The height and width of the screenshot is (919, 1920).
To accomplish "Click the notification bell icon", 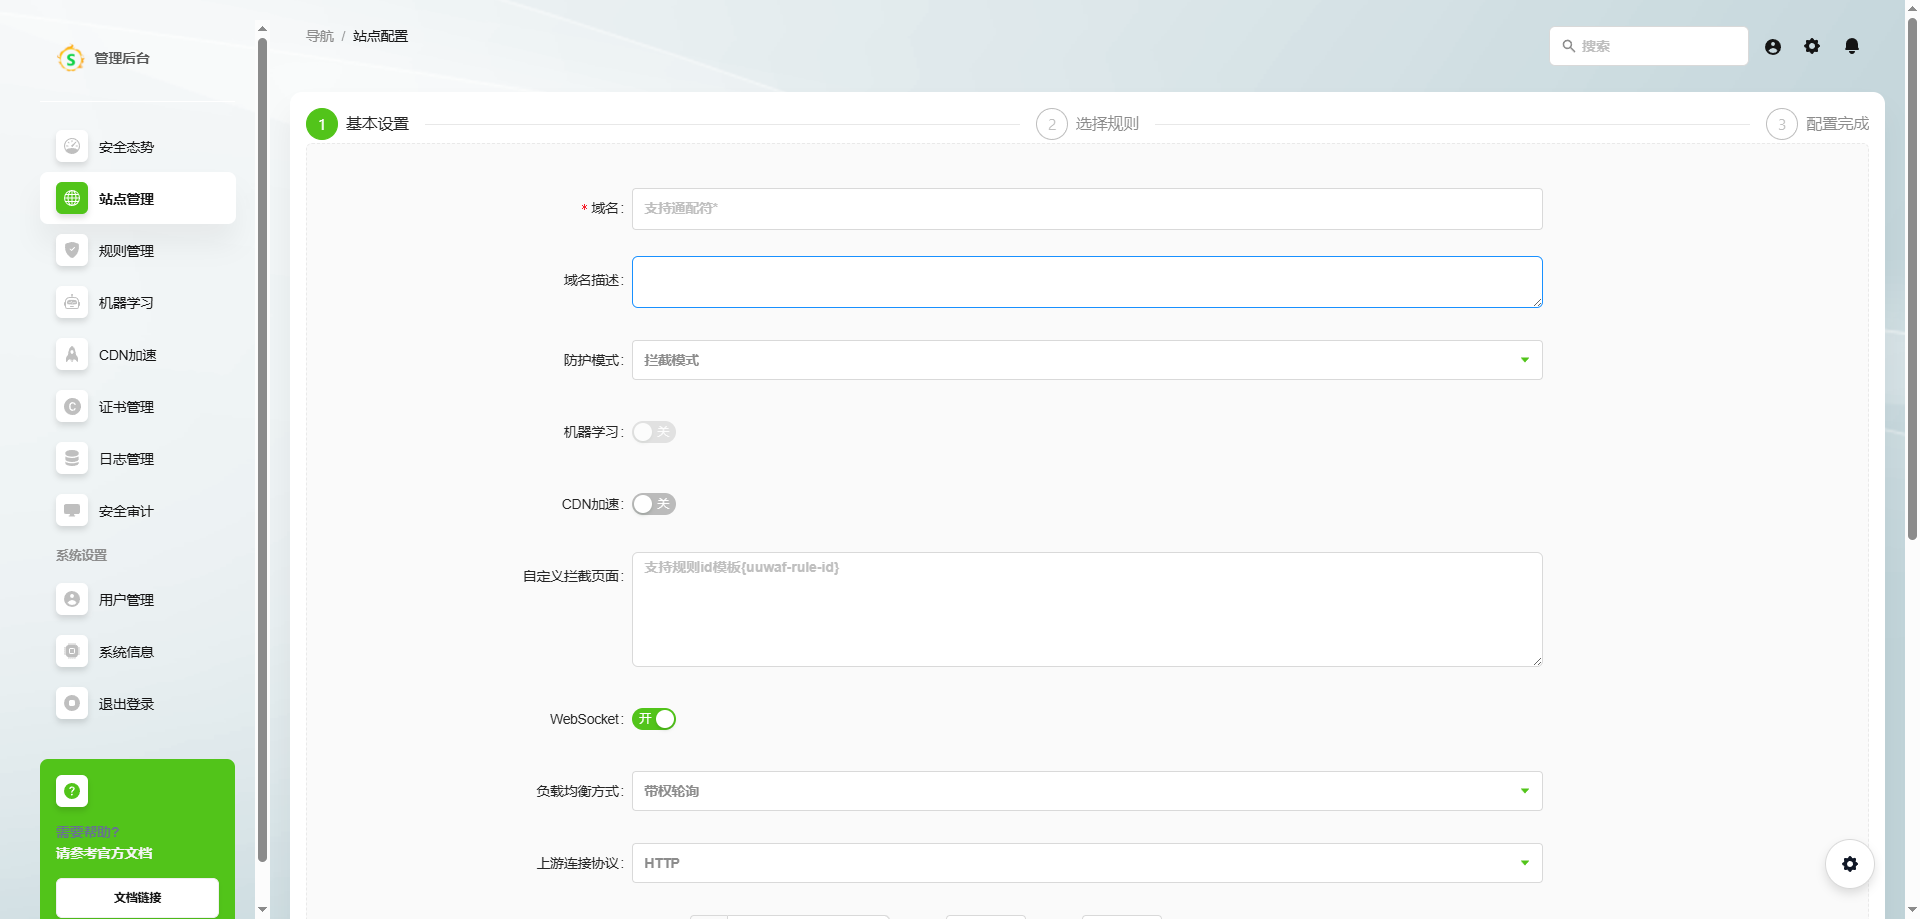I will coord(1852,46).
